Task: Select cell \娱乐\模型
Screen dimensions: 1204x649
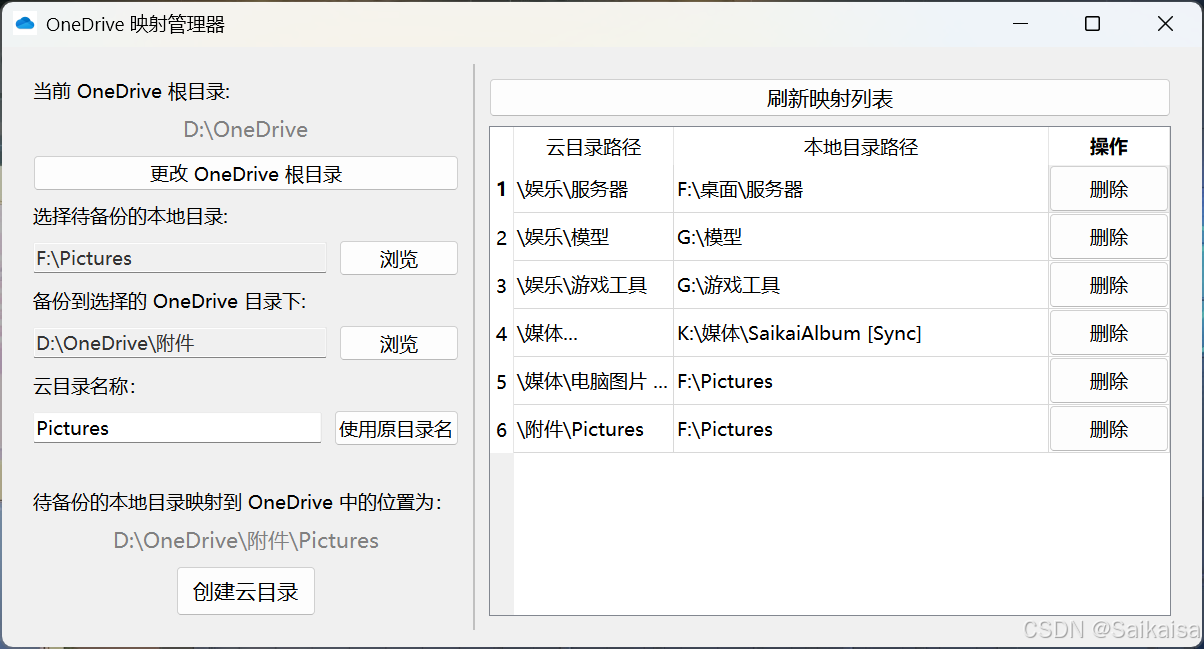Action: click(593, 237)
